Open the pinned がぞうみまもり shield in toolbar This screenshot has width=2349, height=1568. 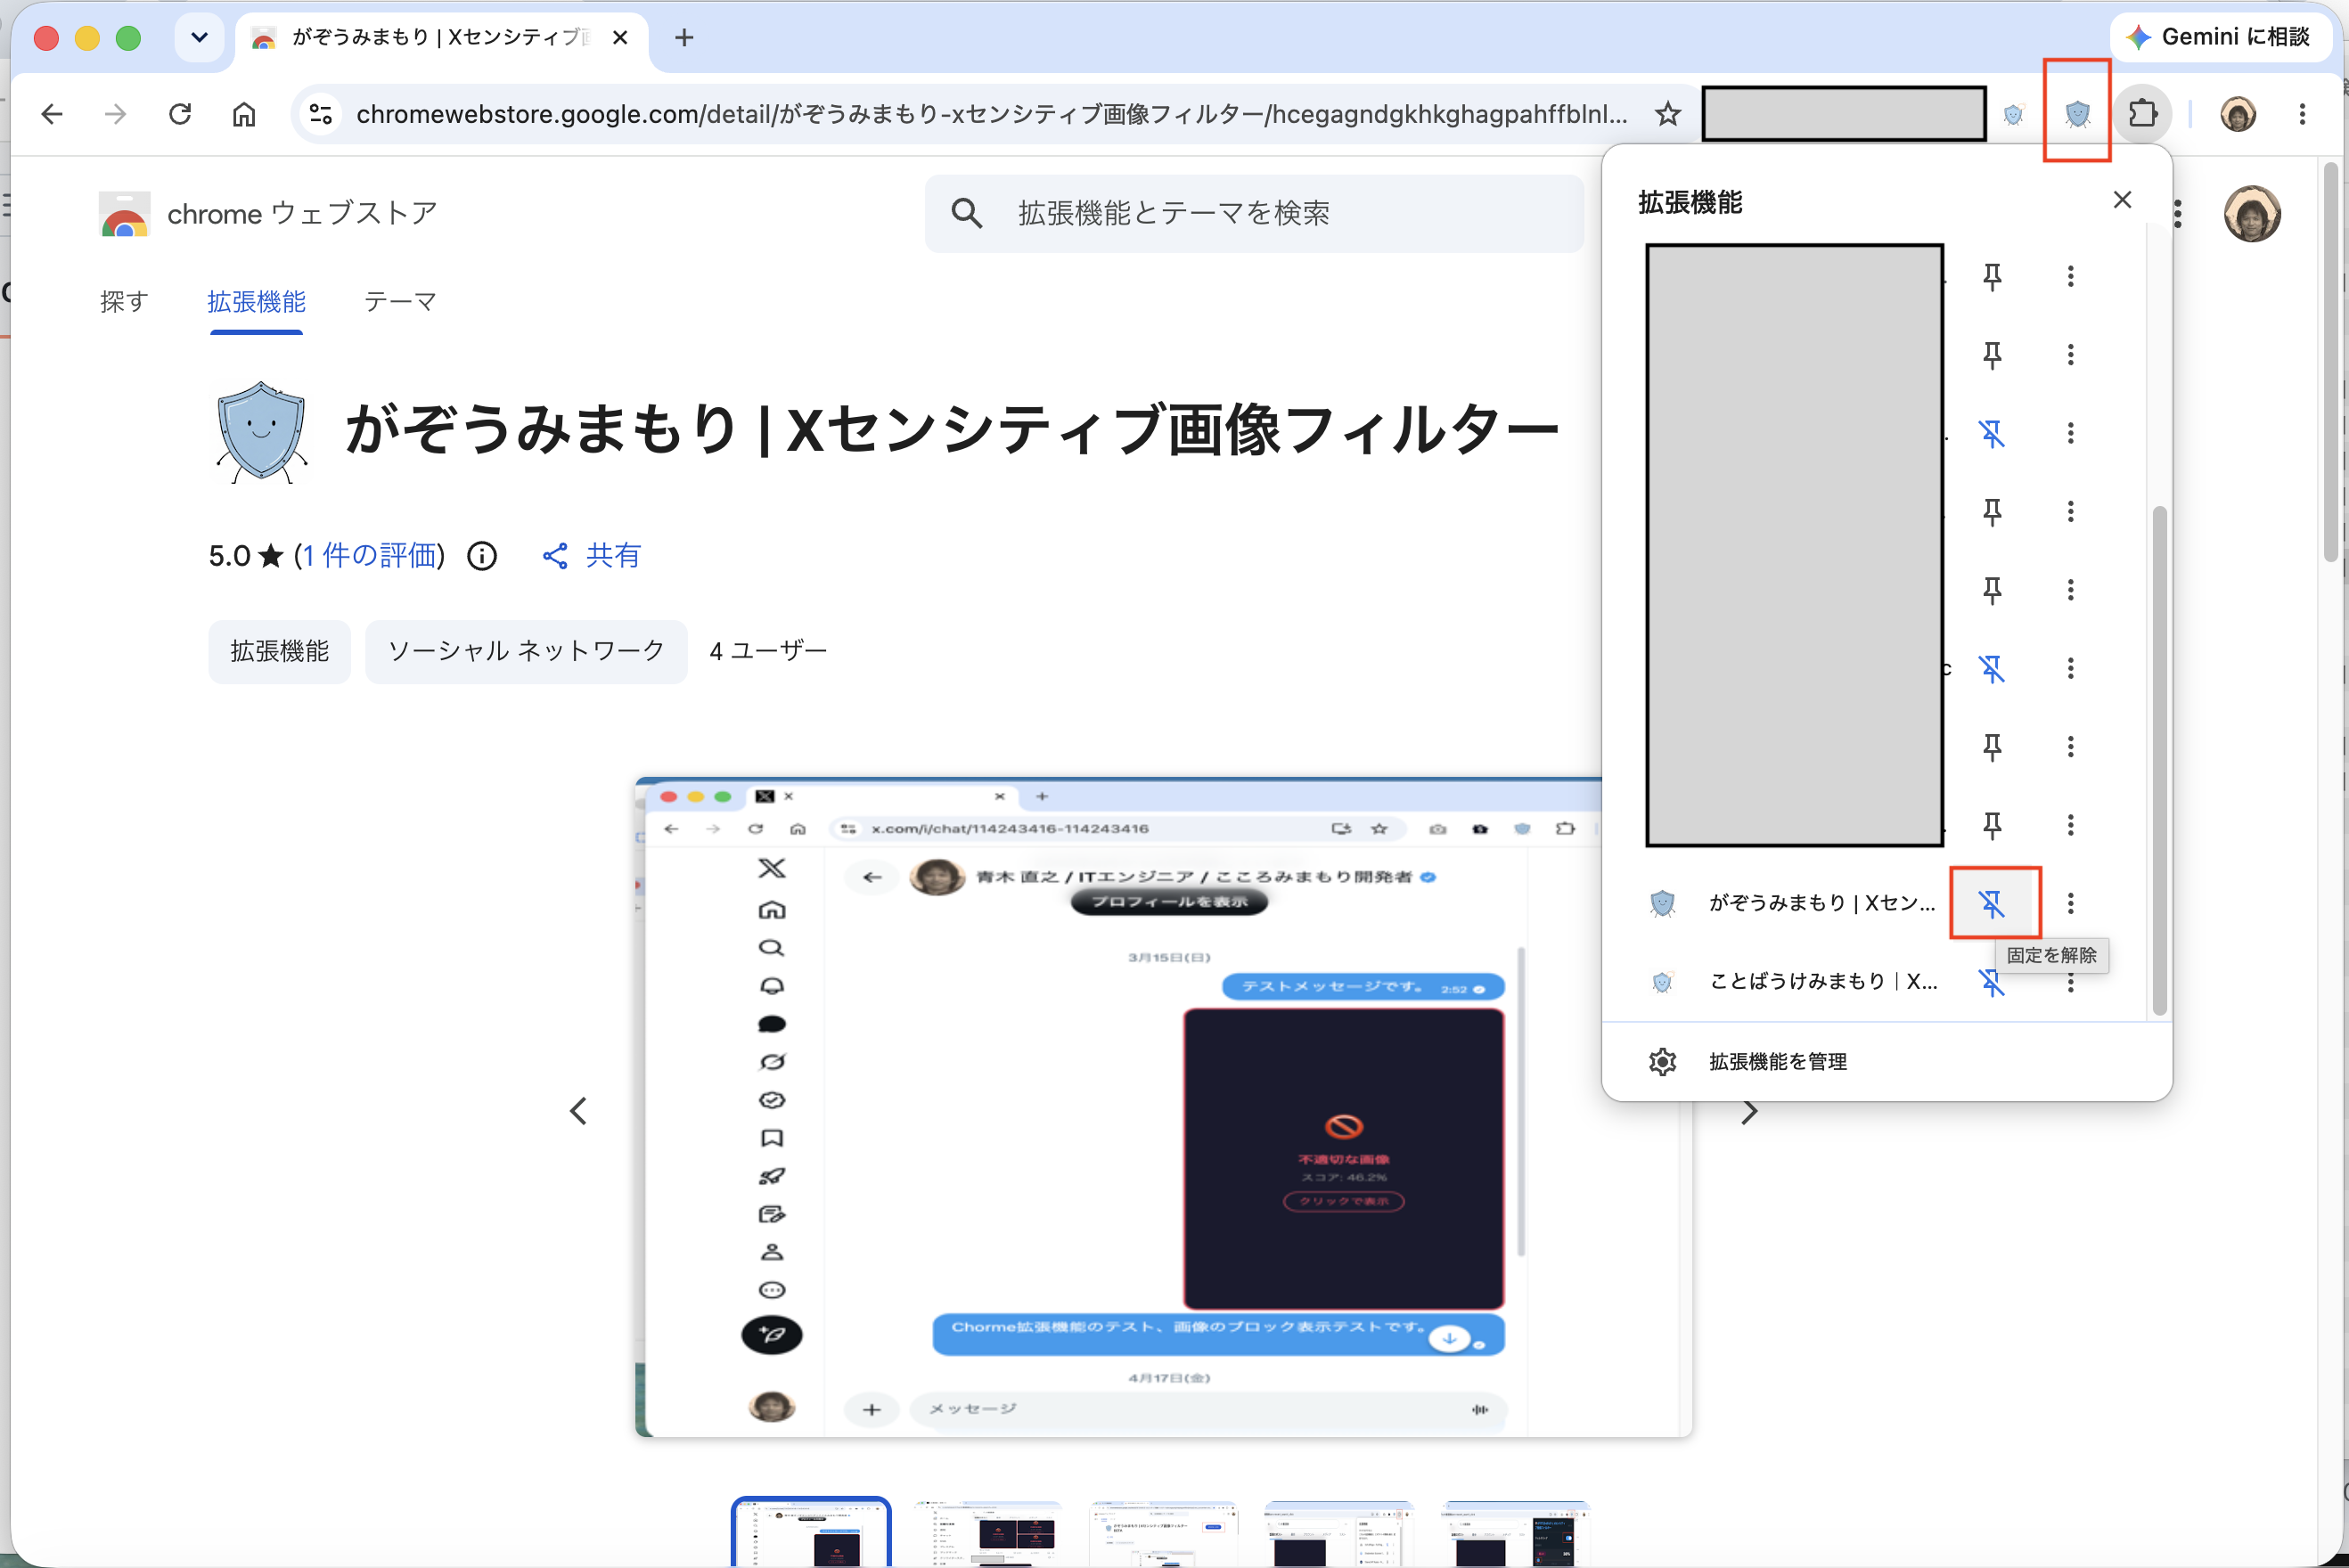(x=2077, y=114)
